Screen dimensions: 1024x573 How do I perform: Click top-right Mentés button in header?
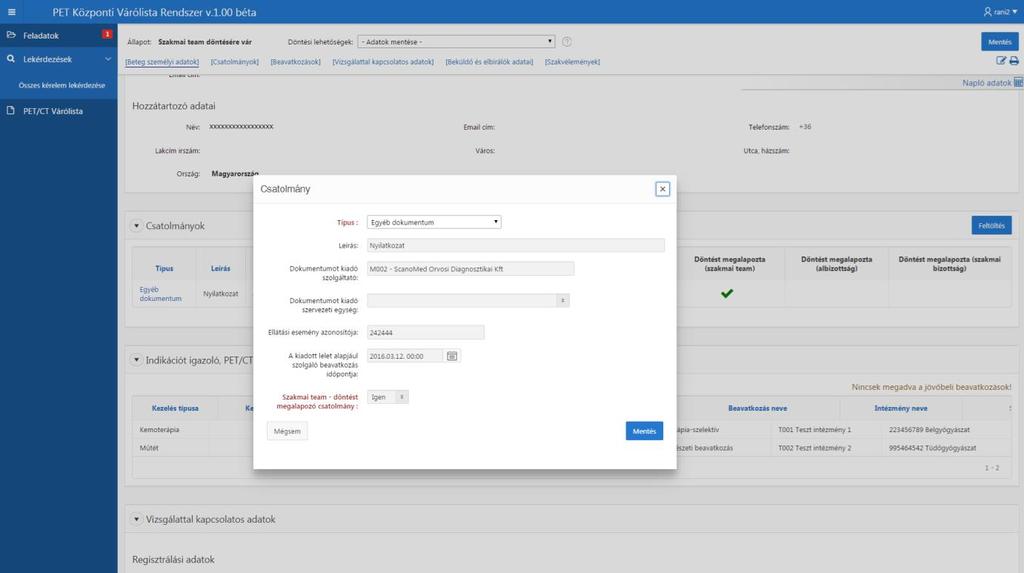coord(999,41)
